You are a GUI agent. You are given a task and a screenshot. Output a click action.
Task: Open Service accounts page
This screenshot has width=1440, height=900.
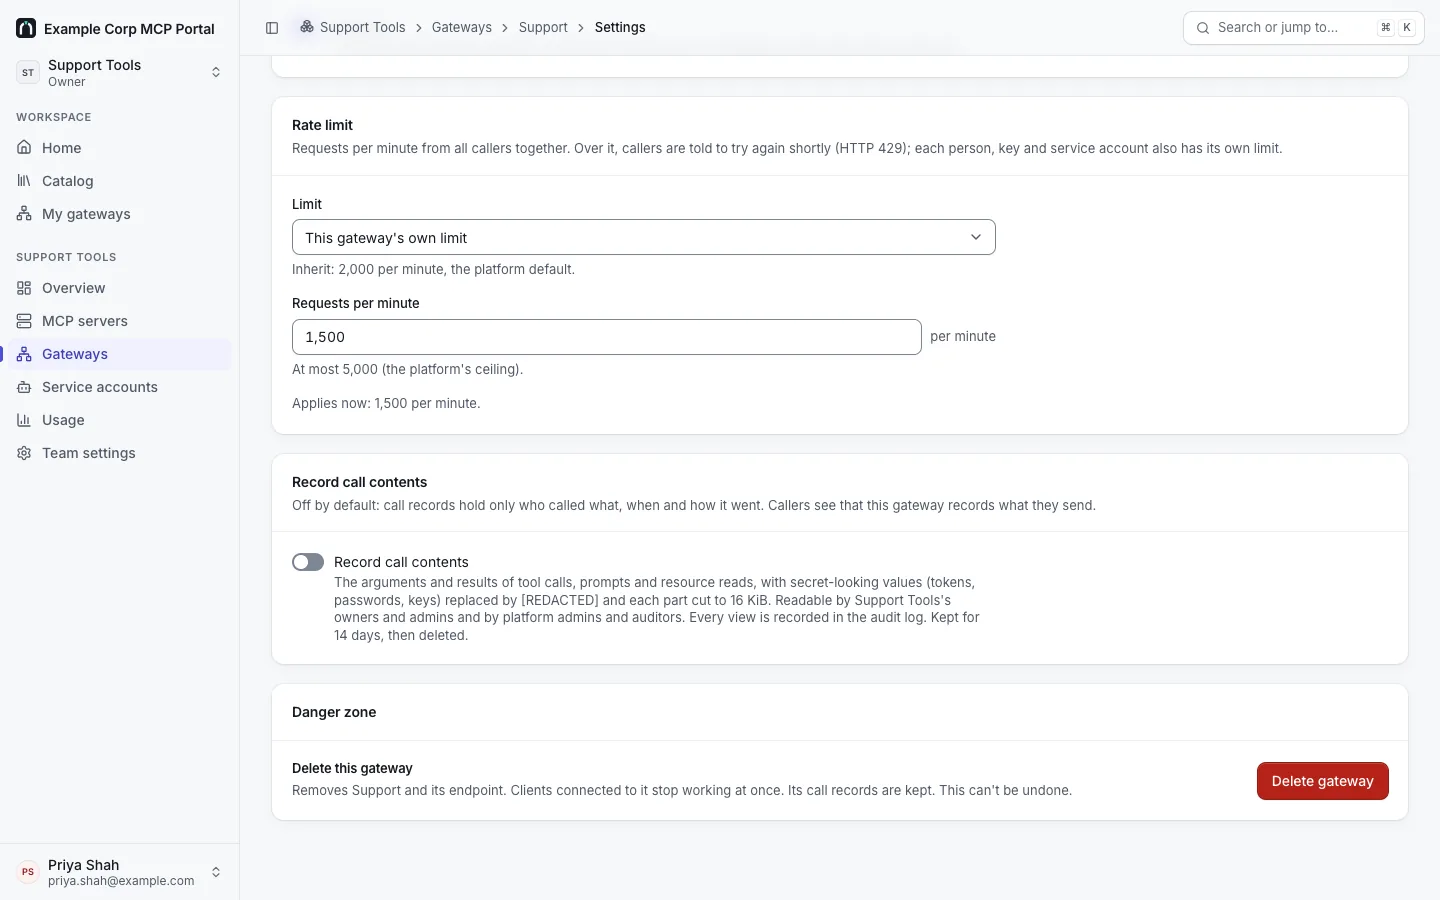120,386
